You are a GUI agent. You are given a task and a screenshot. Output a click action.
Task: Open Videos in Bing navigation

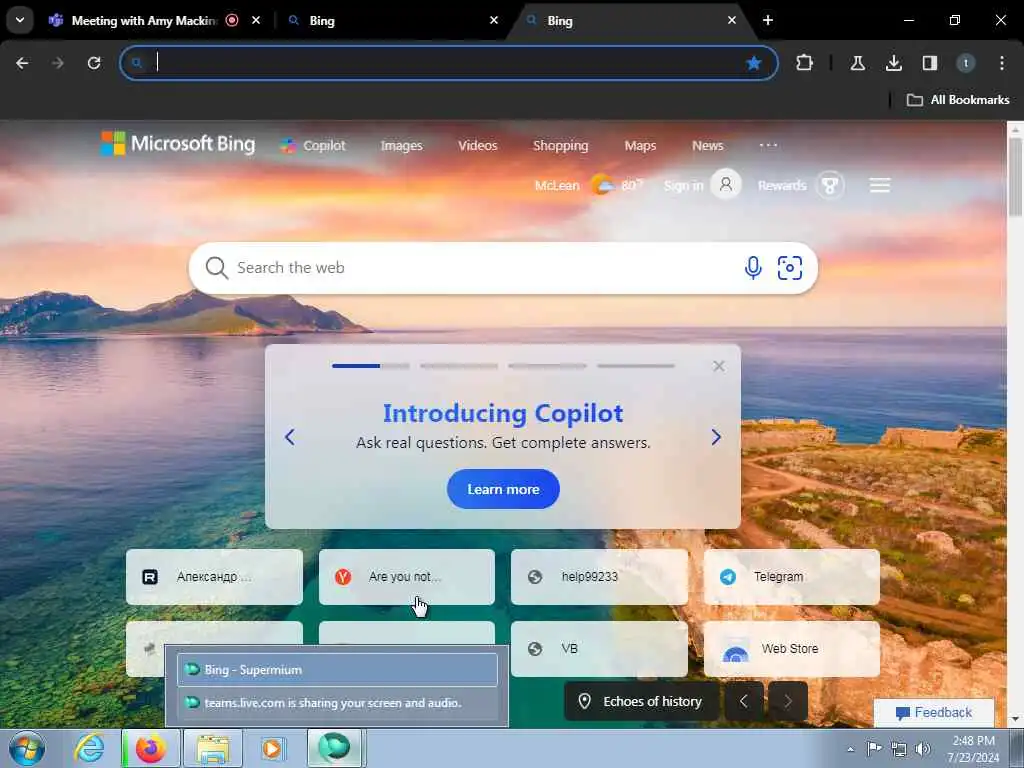(477, 146)
